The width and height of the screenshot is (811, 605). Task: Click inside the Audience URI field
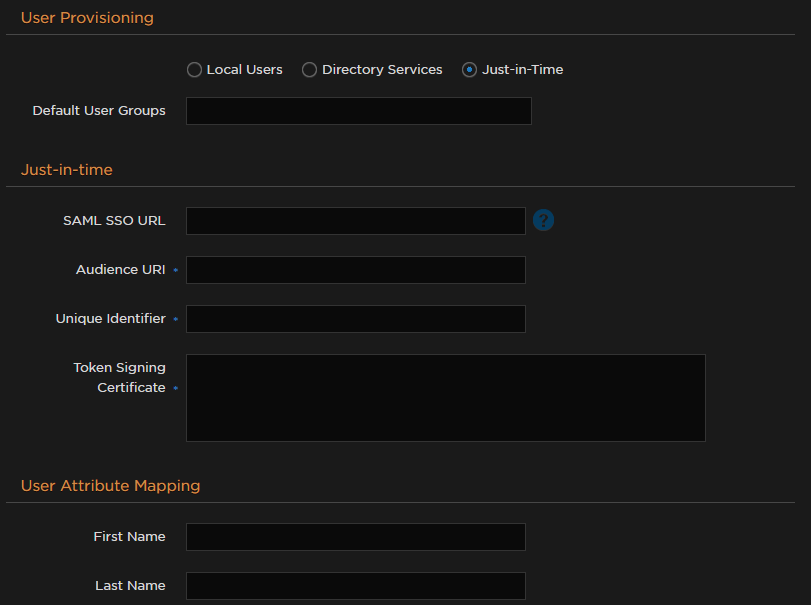pos(355,270)
